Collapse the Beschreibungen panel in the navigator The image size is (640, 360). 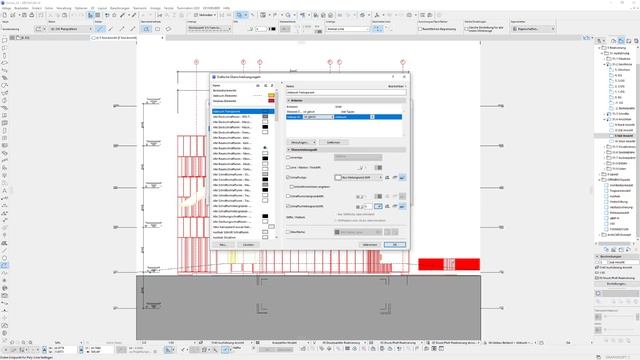pos(597,256)
